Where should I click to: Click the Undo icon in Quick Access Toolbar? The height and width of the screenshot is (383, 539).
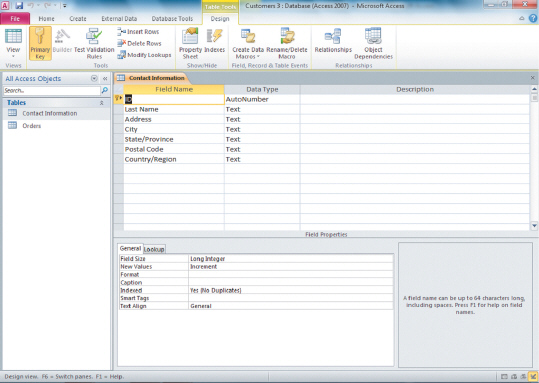click(x=31, y=6)
